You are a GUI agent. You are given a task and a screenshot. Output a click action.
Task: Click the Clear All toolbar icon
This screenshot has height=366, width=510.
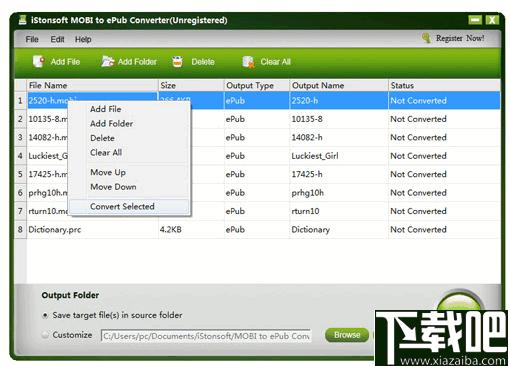click(x=248, y=62)
